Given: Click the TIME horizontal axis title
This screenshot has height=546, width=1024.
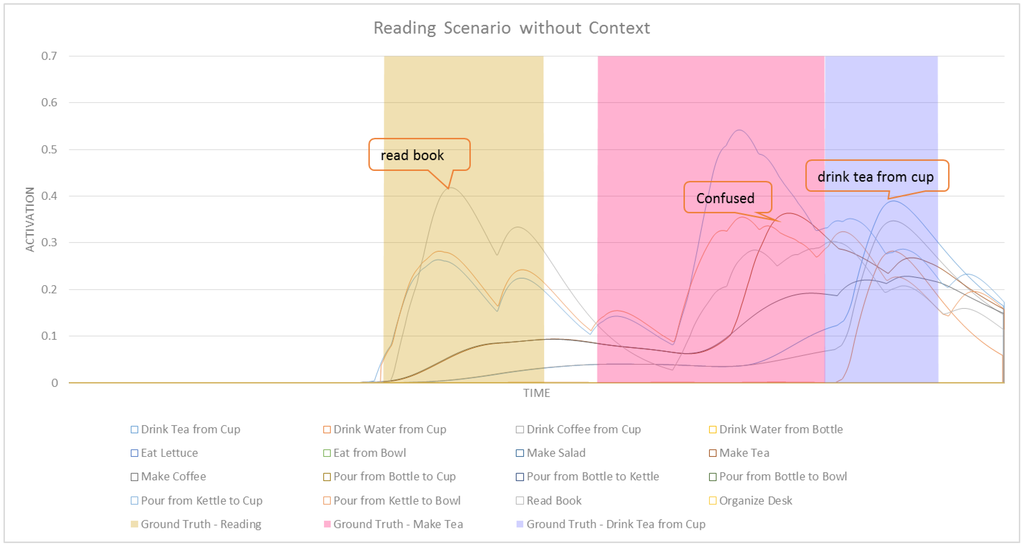Looking at the screenshot, I should point(536,394).
